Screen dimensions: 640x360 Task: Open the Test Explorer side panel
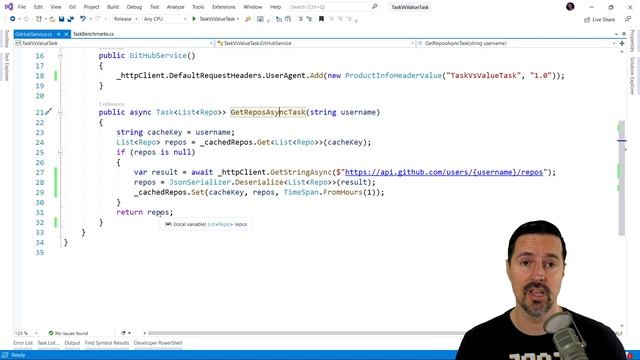7,67
